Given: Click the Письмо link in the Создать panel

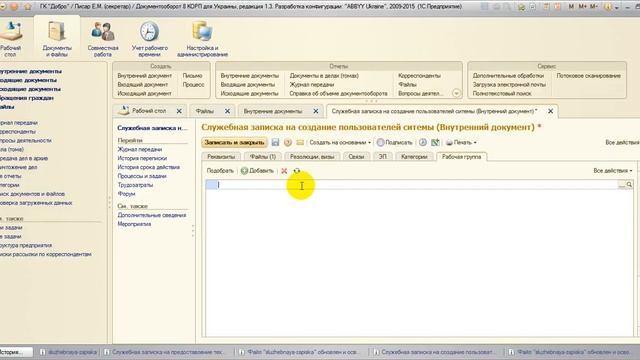Looking at the screenshot, I should coord(192,76).
